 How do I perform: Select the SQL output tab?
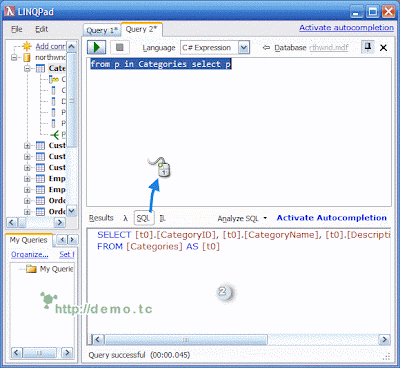coord(143,218)
